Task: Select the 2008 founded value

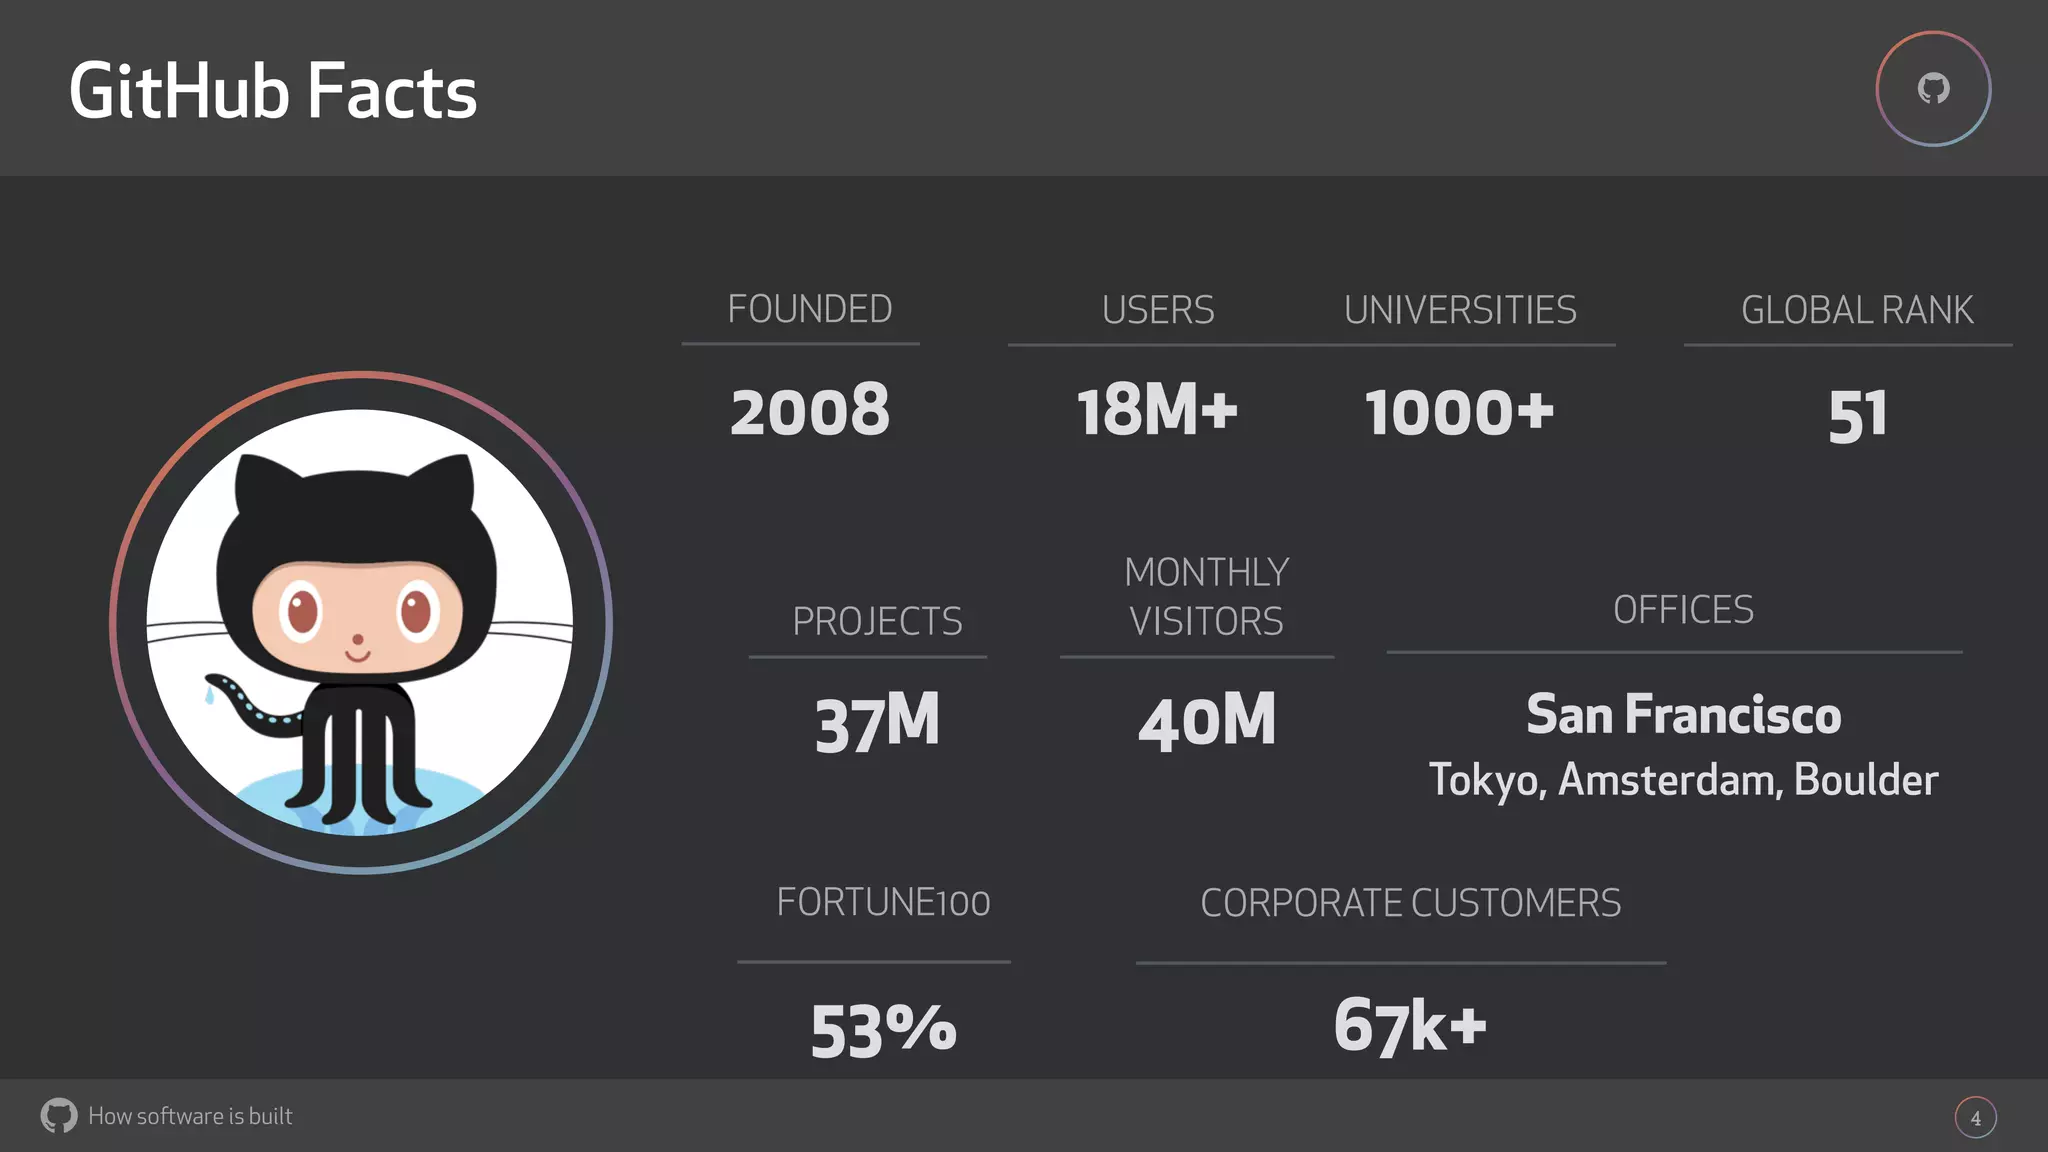Action: [810, 411]
